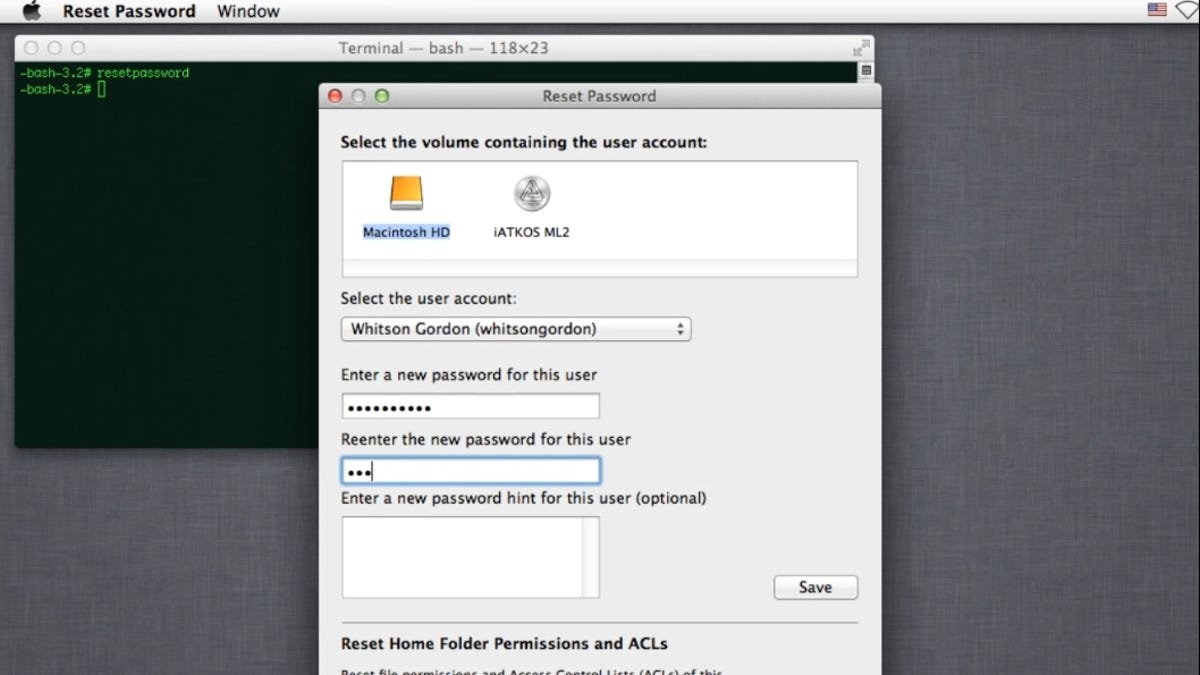Click the 'Enter a new password' label
This screenshot has width=1200, height=675.
click(x=469, y=375)
